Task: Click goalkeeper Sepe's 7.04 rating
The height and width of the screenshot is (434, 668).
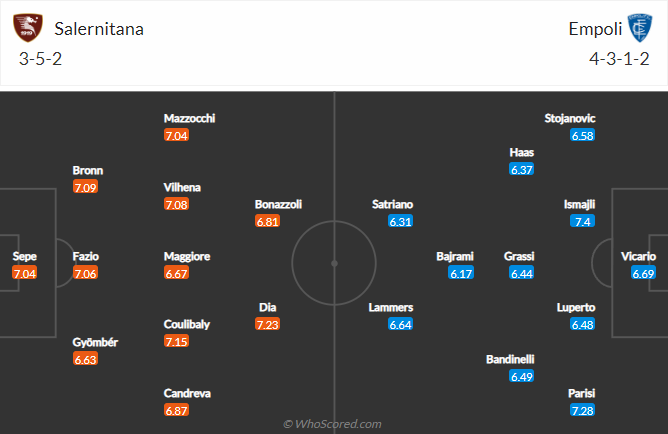Action: pos(25,273)
